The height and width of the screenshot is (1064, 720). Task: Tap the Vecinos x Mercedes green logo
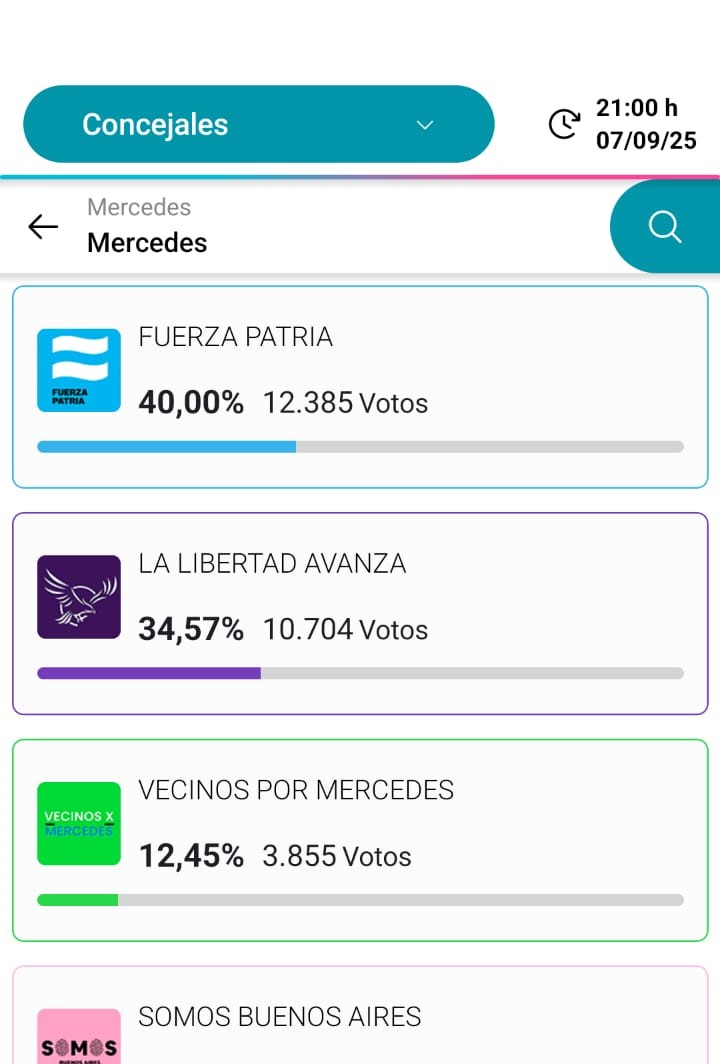tap(79, 823)
